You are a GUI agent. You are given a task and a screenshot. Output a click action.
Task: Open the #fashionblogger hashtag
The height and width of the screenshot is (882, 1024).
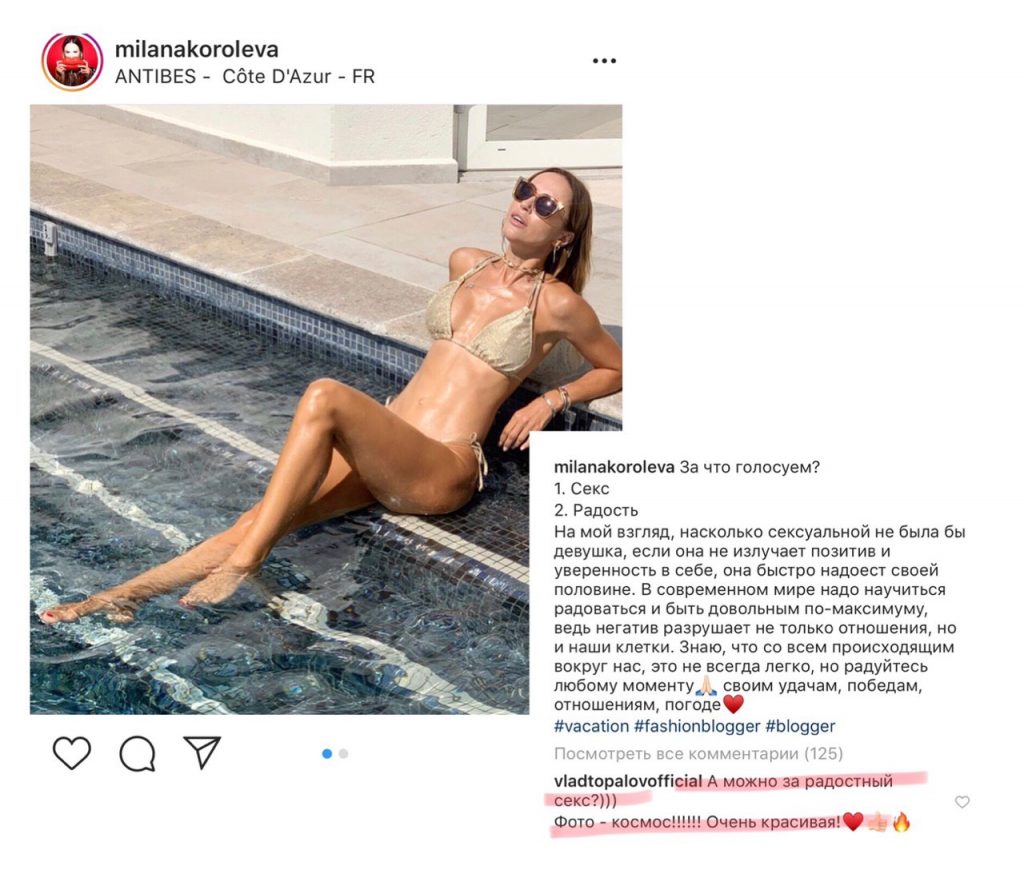pyautogui.click(x=697, y=726)
